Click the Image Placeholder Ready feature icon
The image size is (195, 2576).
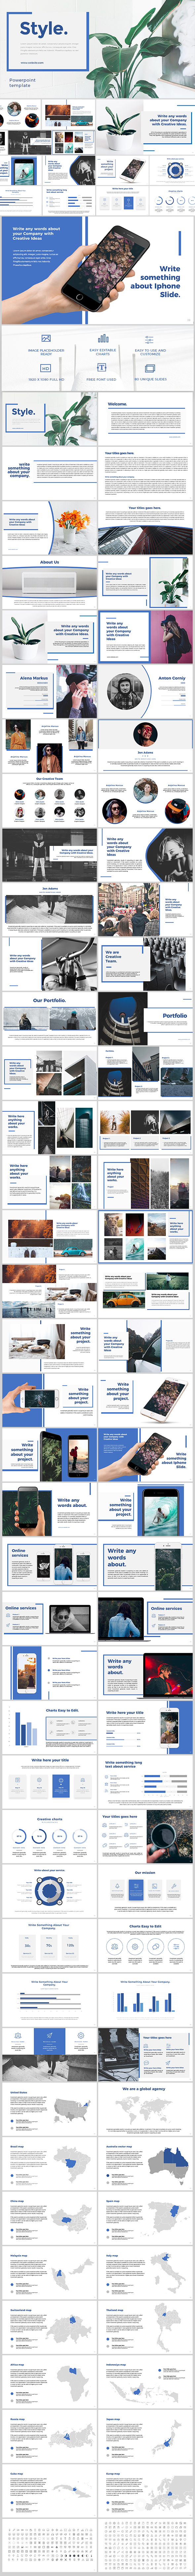(46, 339)
